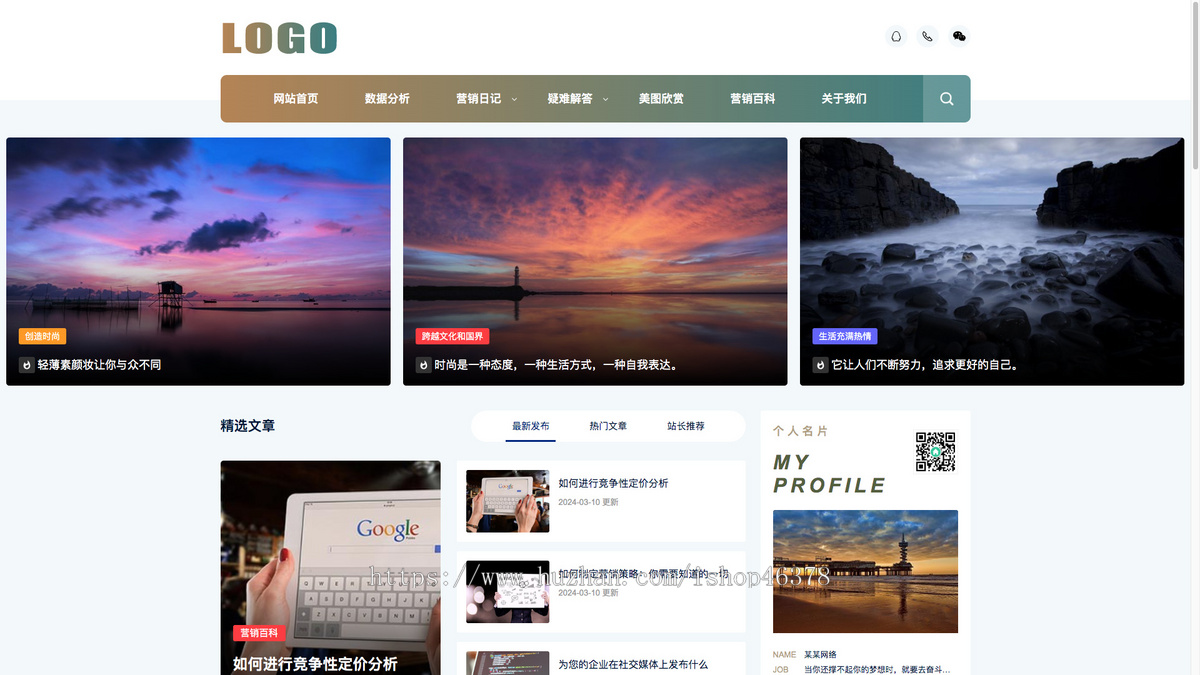Click the purple sunset pier banner image
Screen dimensions: 1200x675
198,261
